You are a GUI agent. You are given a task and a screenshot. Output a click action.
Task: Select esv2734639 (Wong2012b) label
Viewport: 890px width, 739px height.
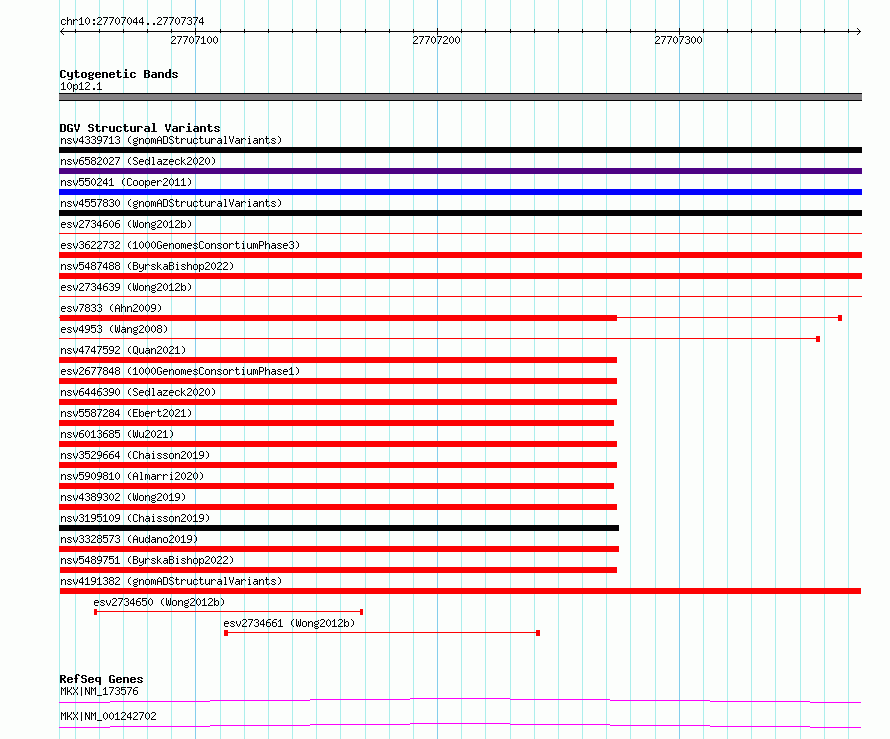point(126,287)
